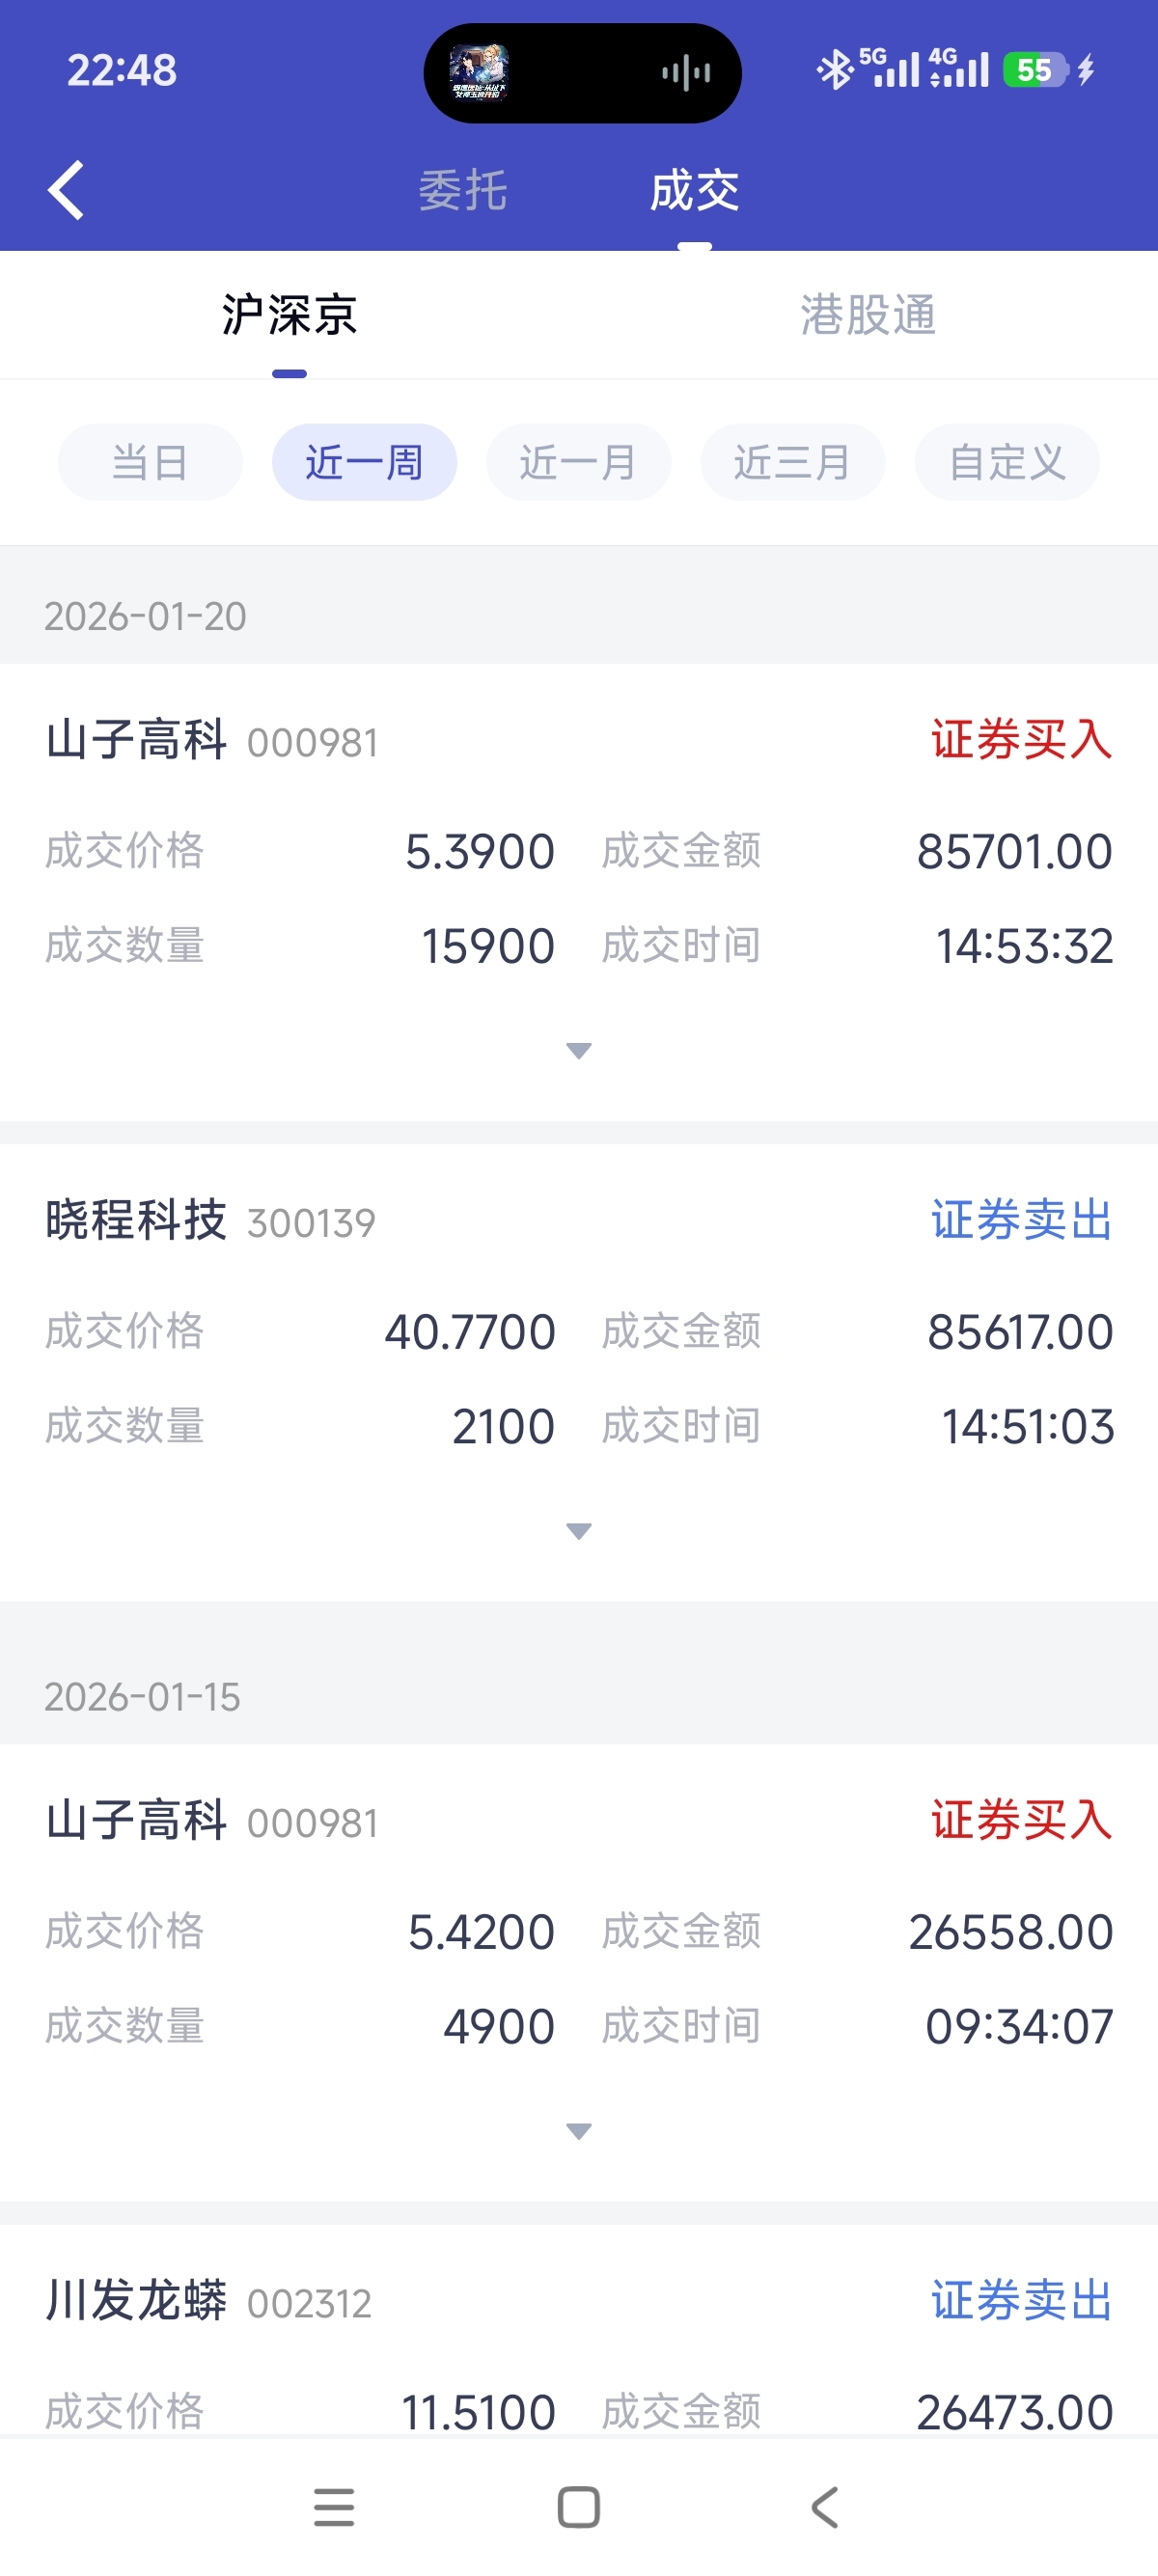Image resolution: width=1158 pixels, height=2576 pixels.
Task: Open the 自定义 date range filter
Action: 1006,463
